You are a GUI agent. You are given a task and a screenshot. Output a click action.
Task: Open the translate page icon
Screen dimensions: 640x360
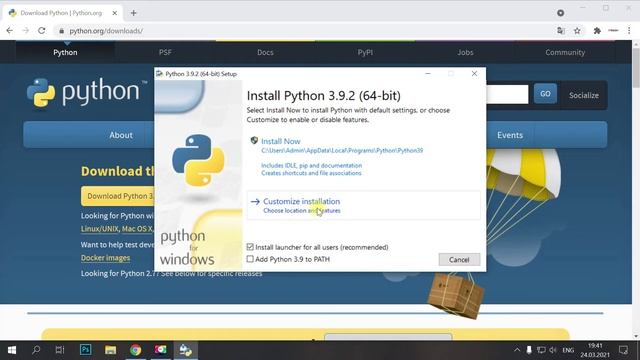561,31
